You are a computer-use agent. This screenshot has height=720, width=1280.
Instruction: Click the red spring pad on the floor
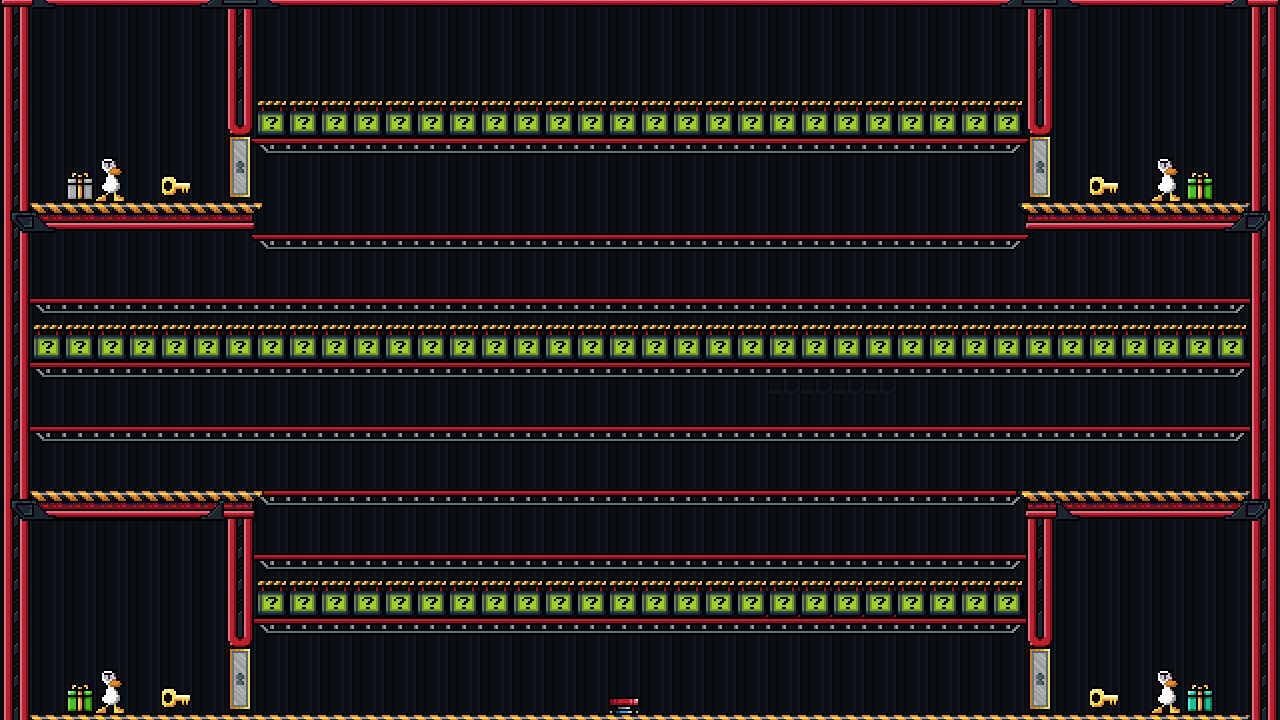point(624,706)
